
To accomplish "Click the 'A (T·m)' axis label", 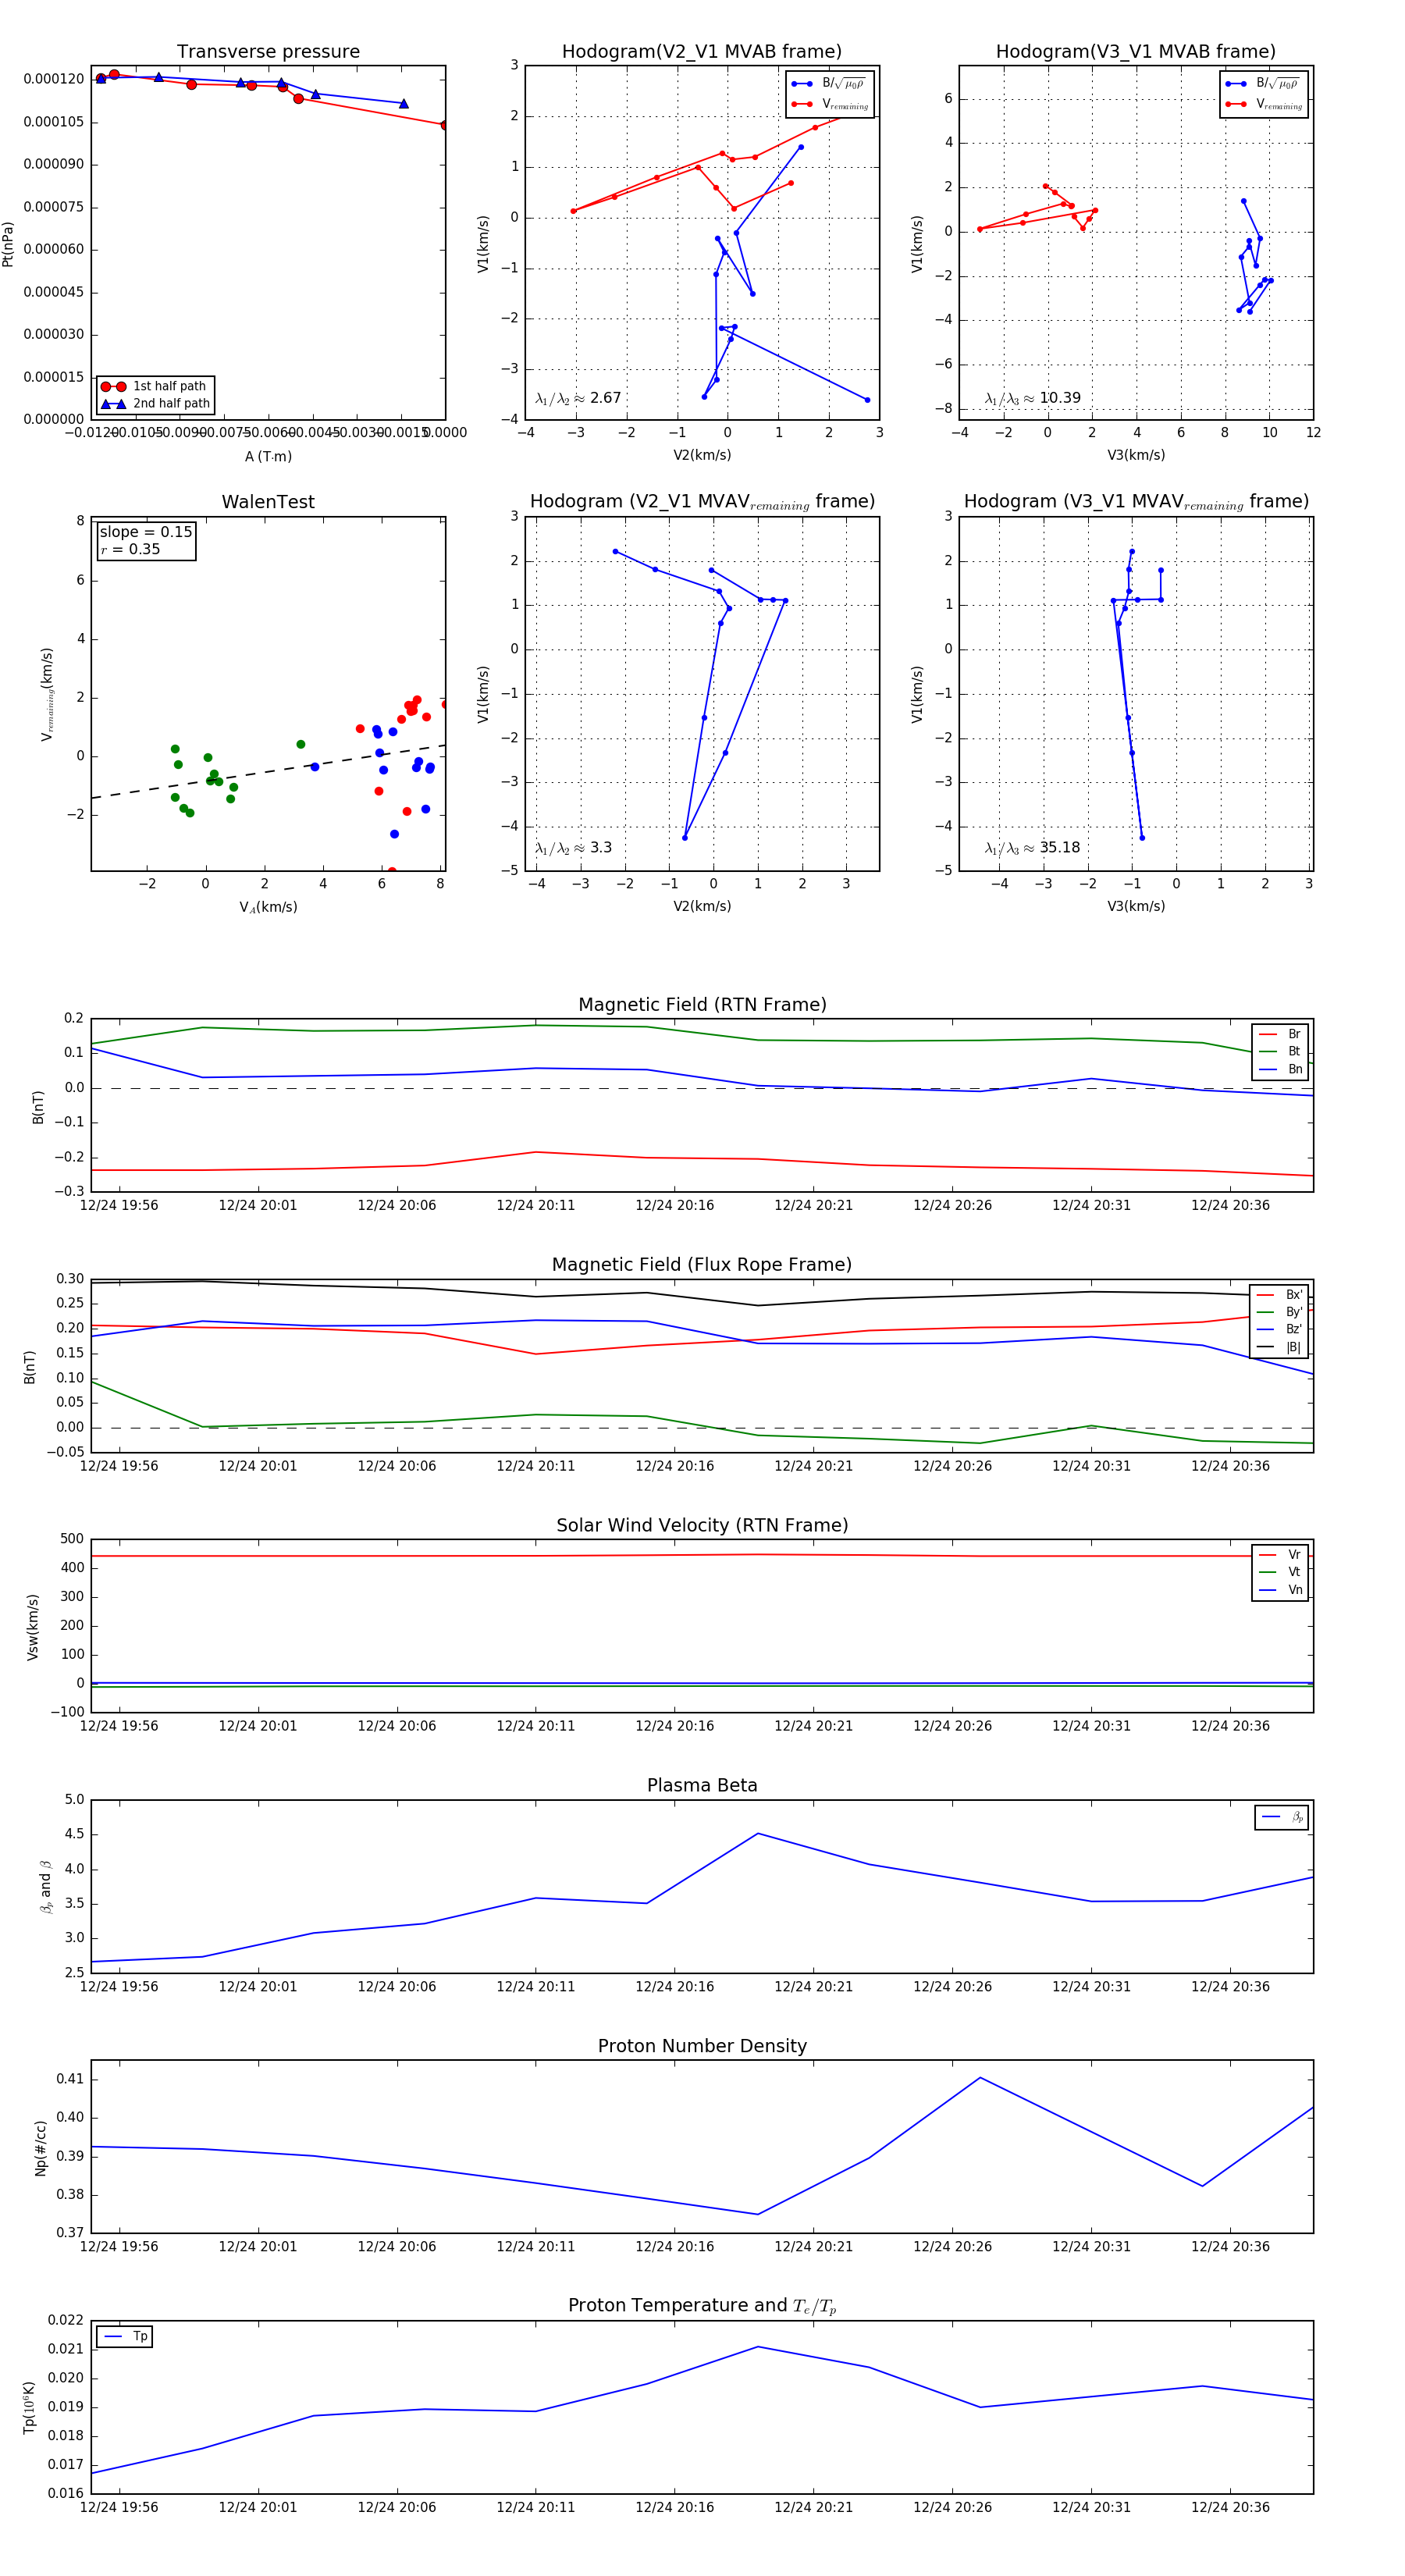I will [x=268, y=456].
